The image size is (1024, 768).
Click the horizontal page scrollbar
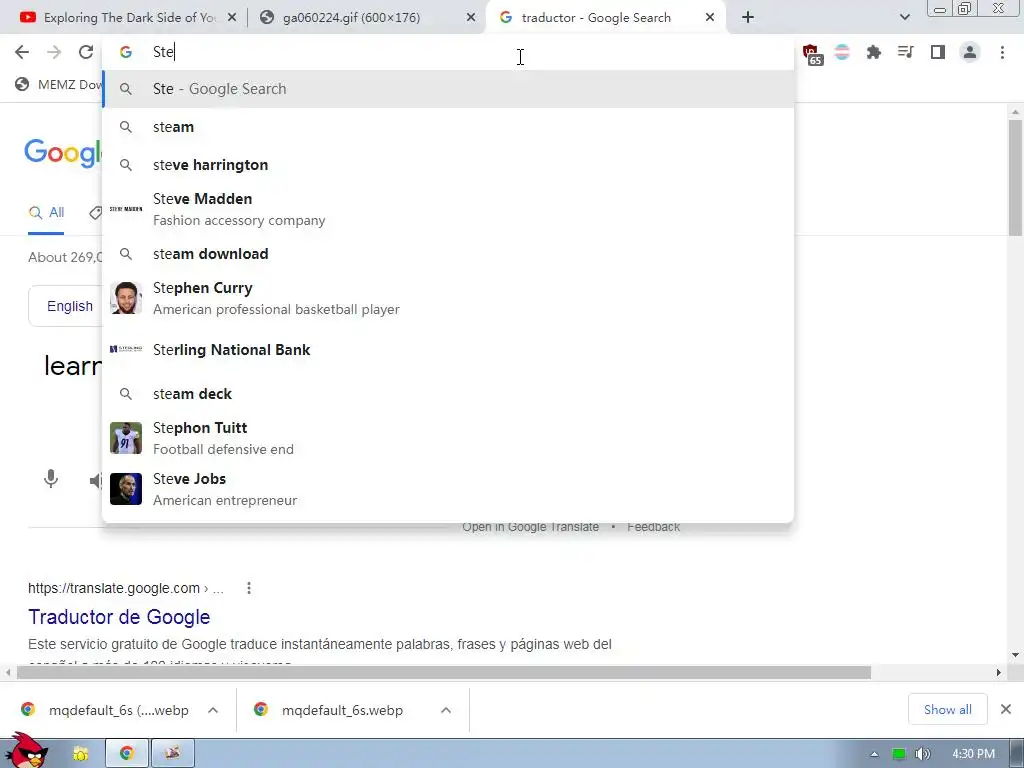click(x=444, y=673)
